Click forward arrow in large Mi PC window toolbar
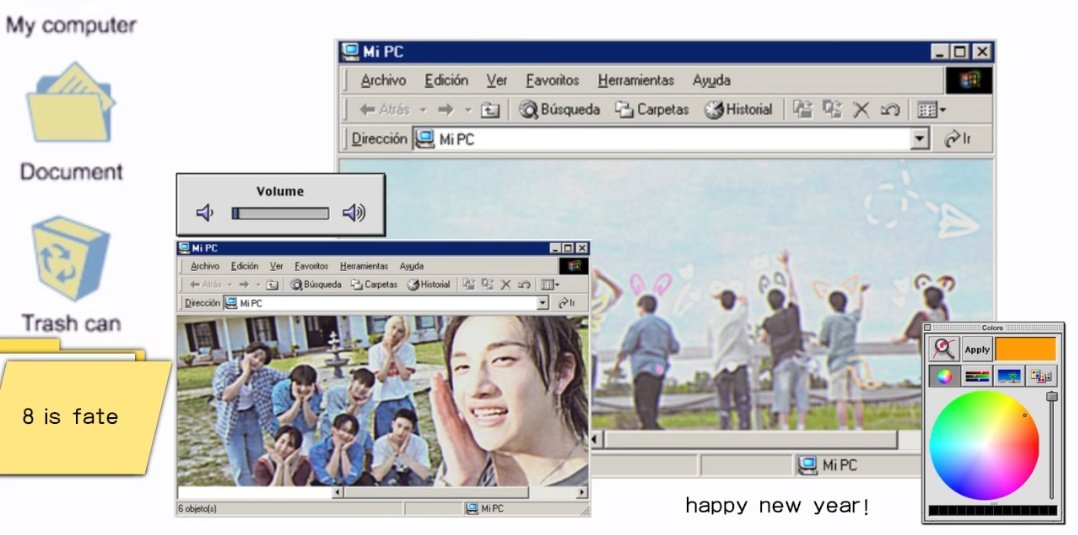The height and width of the screenshot is (535, 1078). click(x=446, y=109)
